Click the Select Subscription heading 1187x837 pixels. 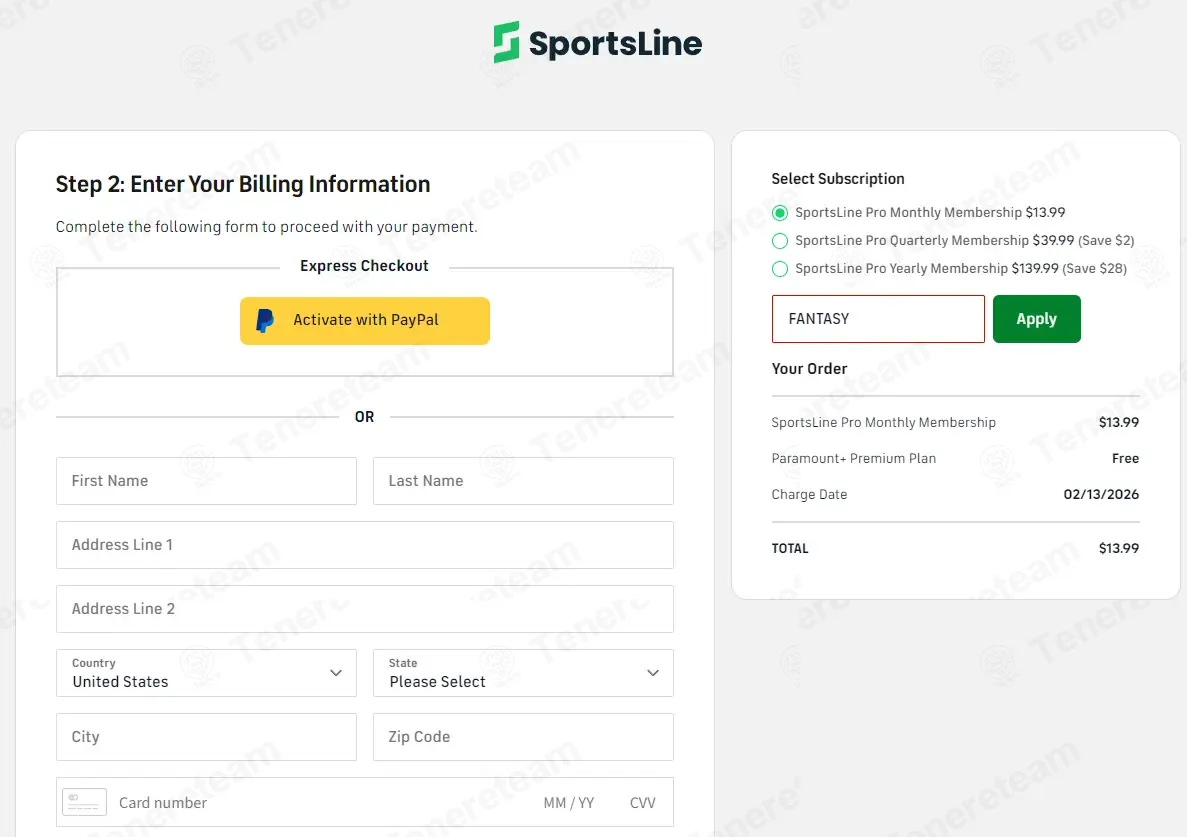[838, 179]
